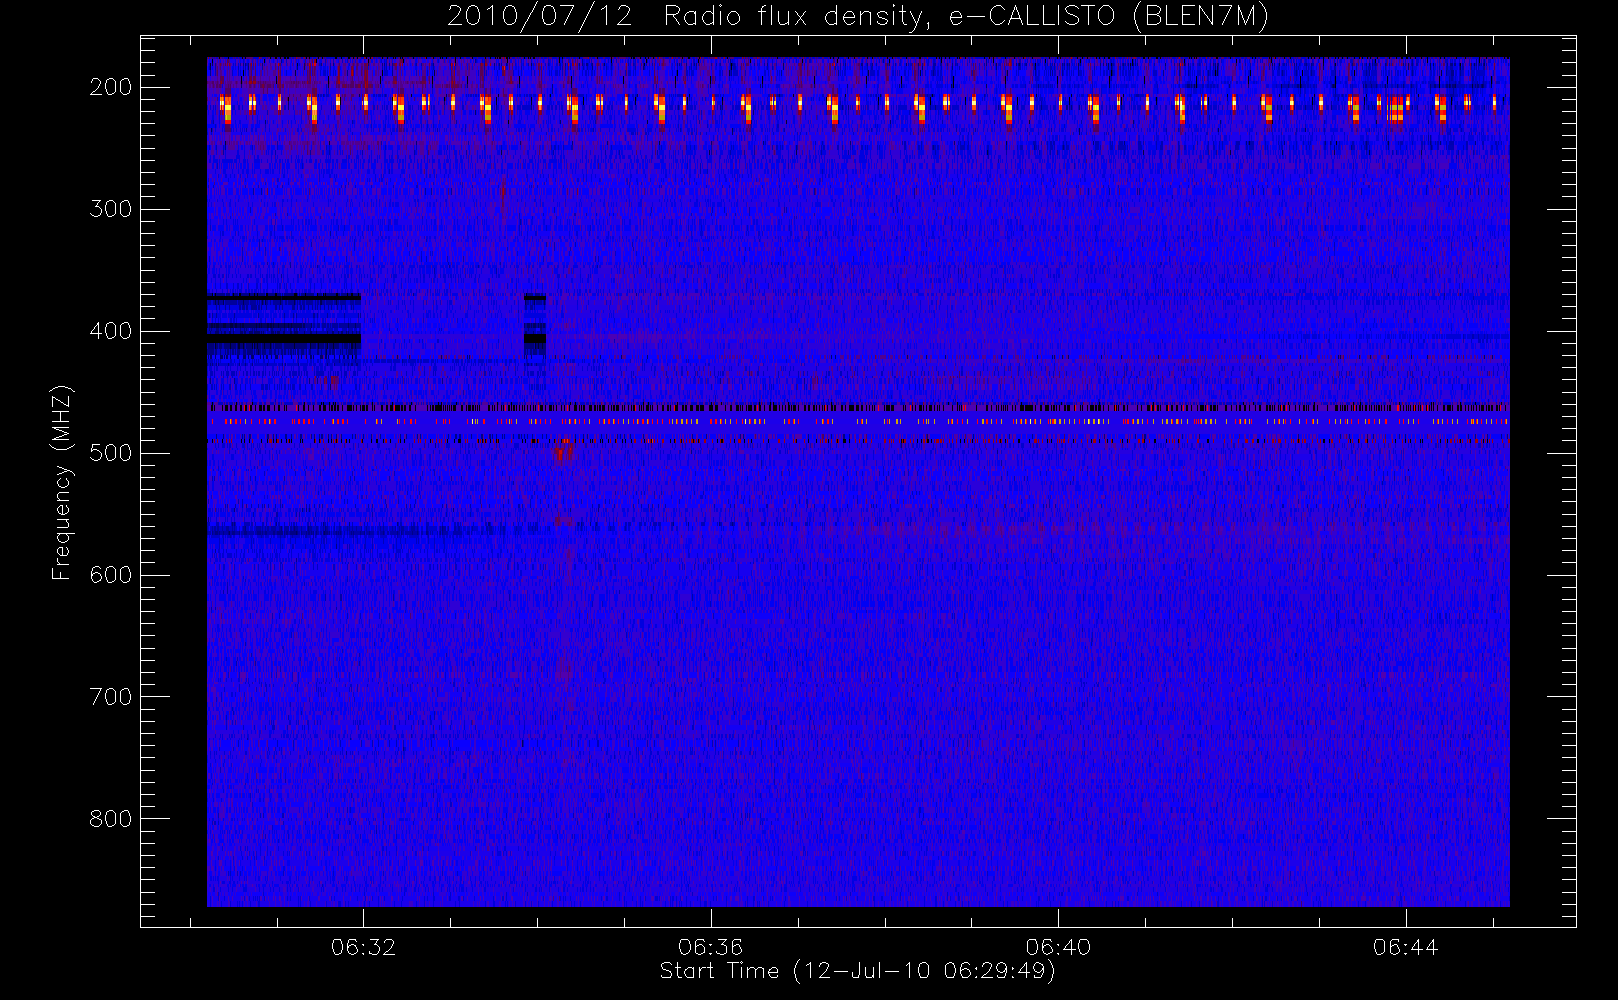
Task: Click the red burst spot near 500 MHz
Action: (x=563, y=450)
